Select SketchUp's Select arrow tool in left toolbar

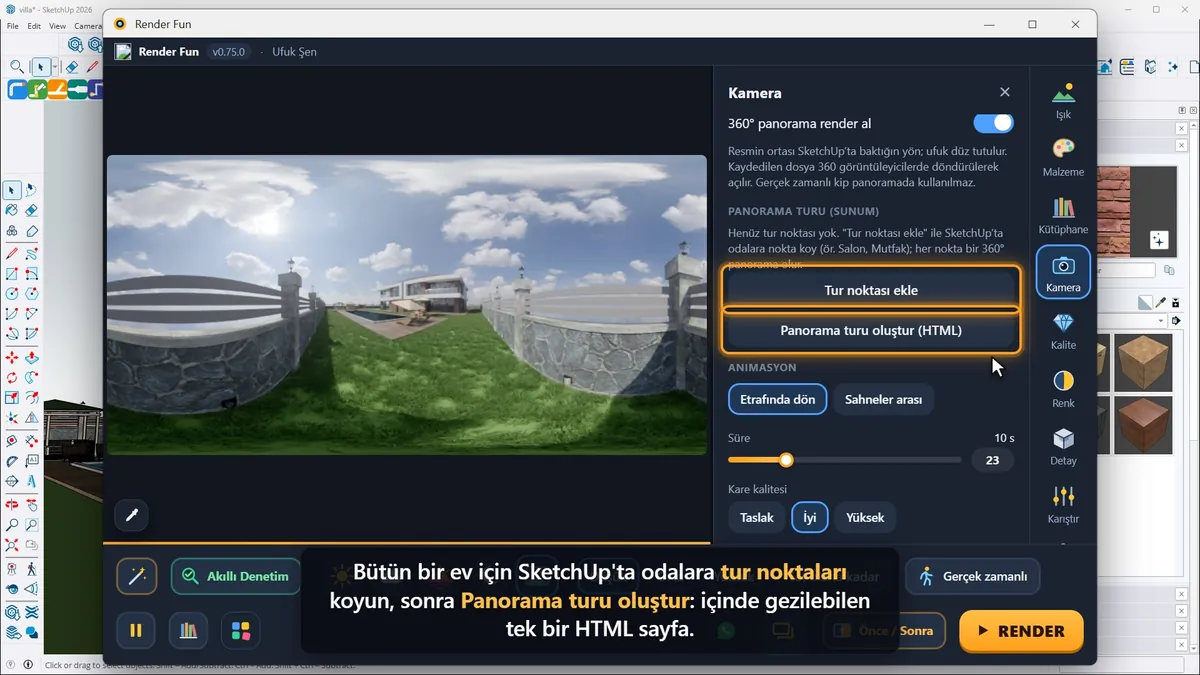[10, 190]
